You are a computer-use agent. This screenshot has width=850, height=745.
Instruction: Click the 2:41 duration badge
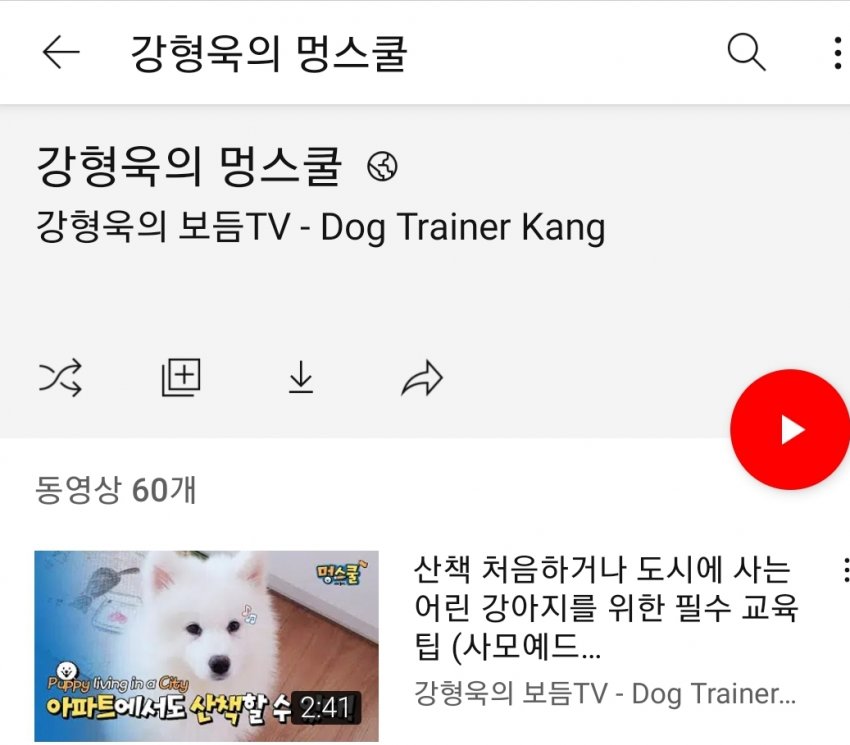pyautogui.click(x=325, y=708)
